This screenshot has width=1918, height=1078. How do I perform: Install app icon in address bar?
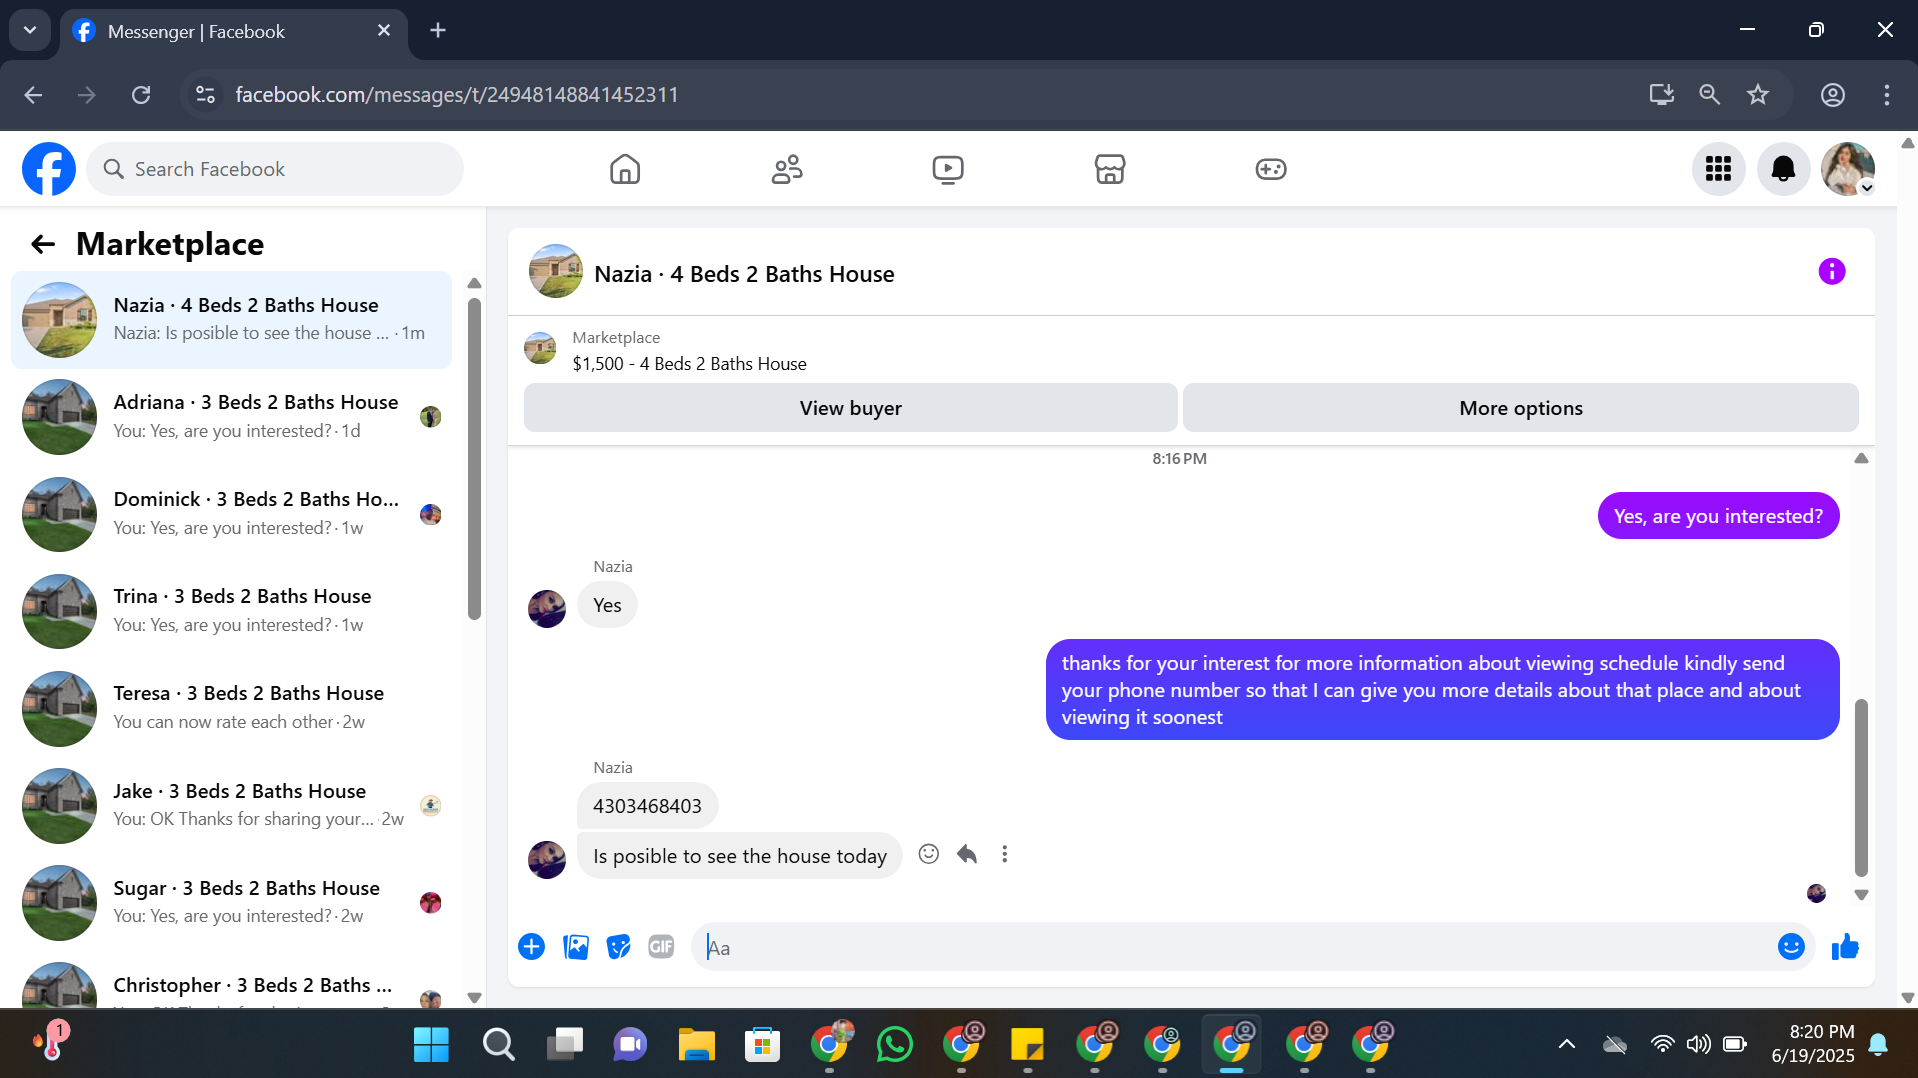[1662, 95]
